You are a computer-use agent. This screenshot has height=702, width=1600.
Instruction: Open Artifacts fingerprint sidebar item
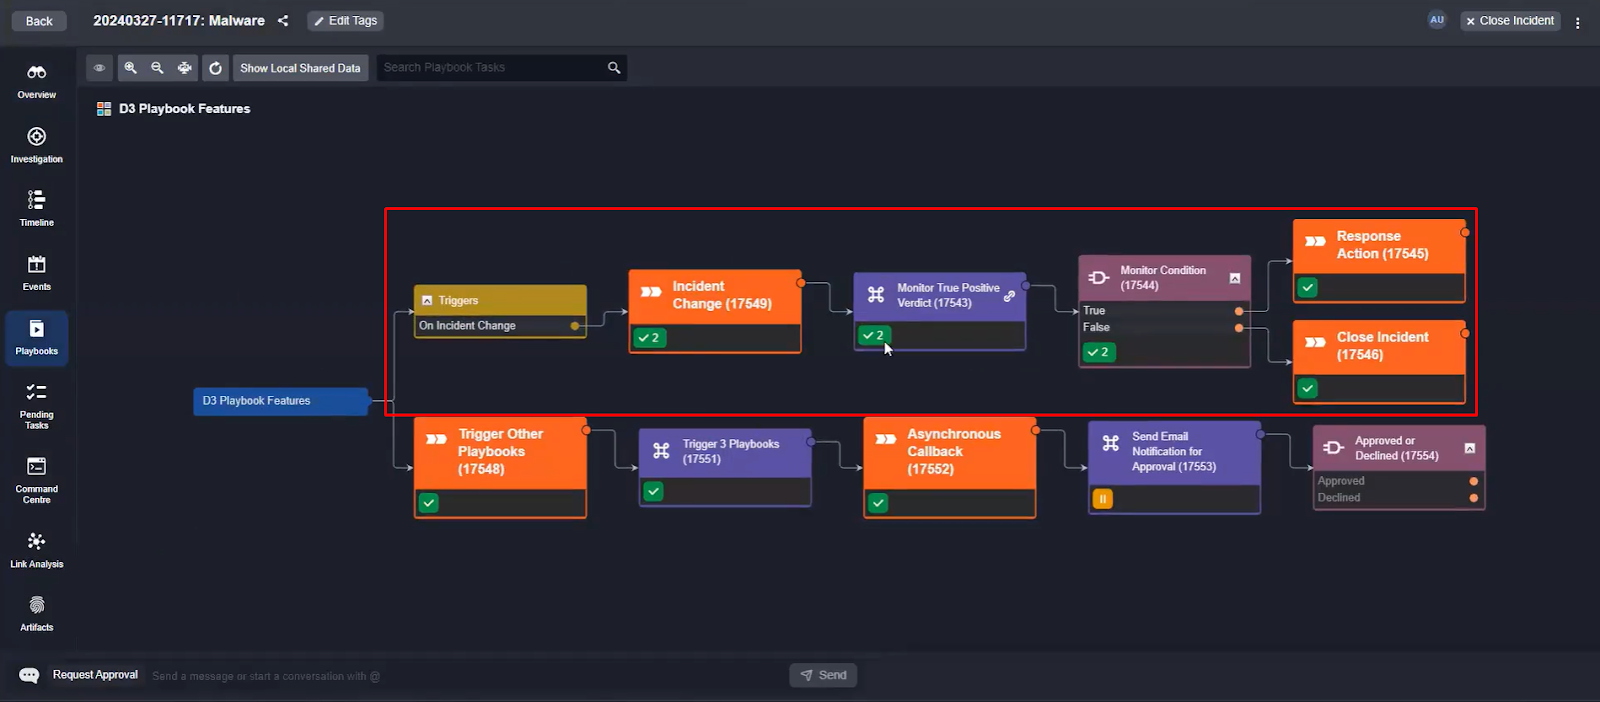tap(37, 613)
